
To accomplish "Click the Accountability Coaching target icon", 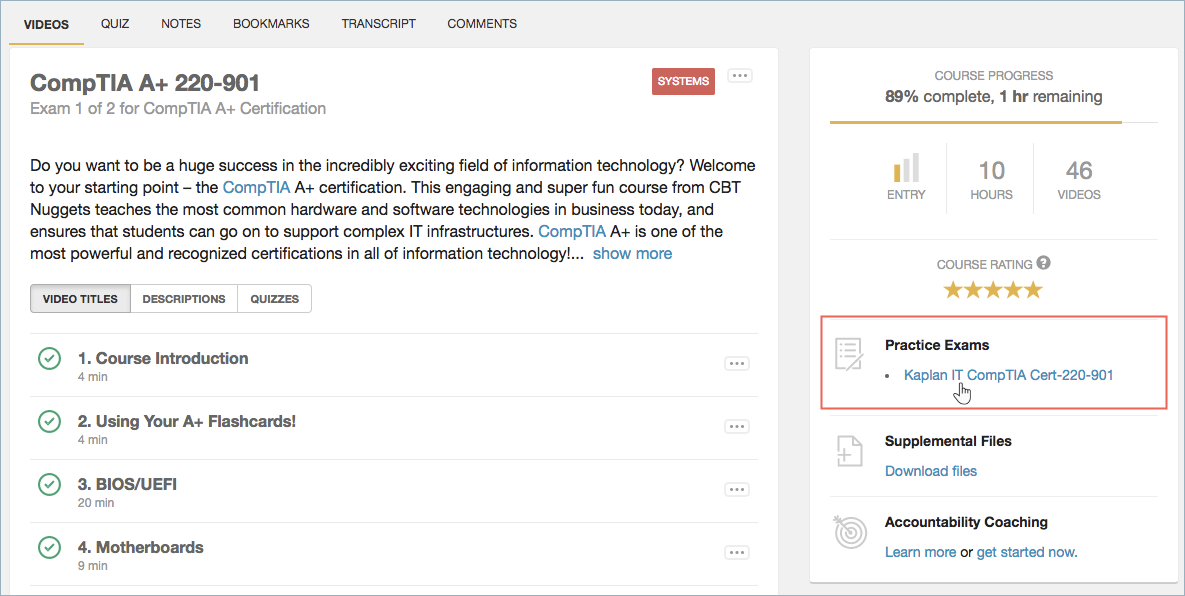I will point(849,532).
